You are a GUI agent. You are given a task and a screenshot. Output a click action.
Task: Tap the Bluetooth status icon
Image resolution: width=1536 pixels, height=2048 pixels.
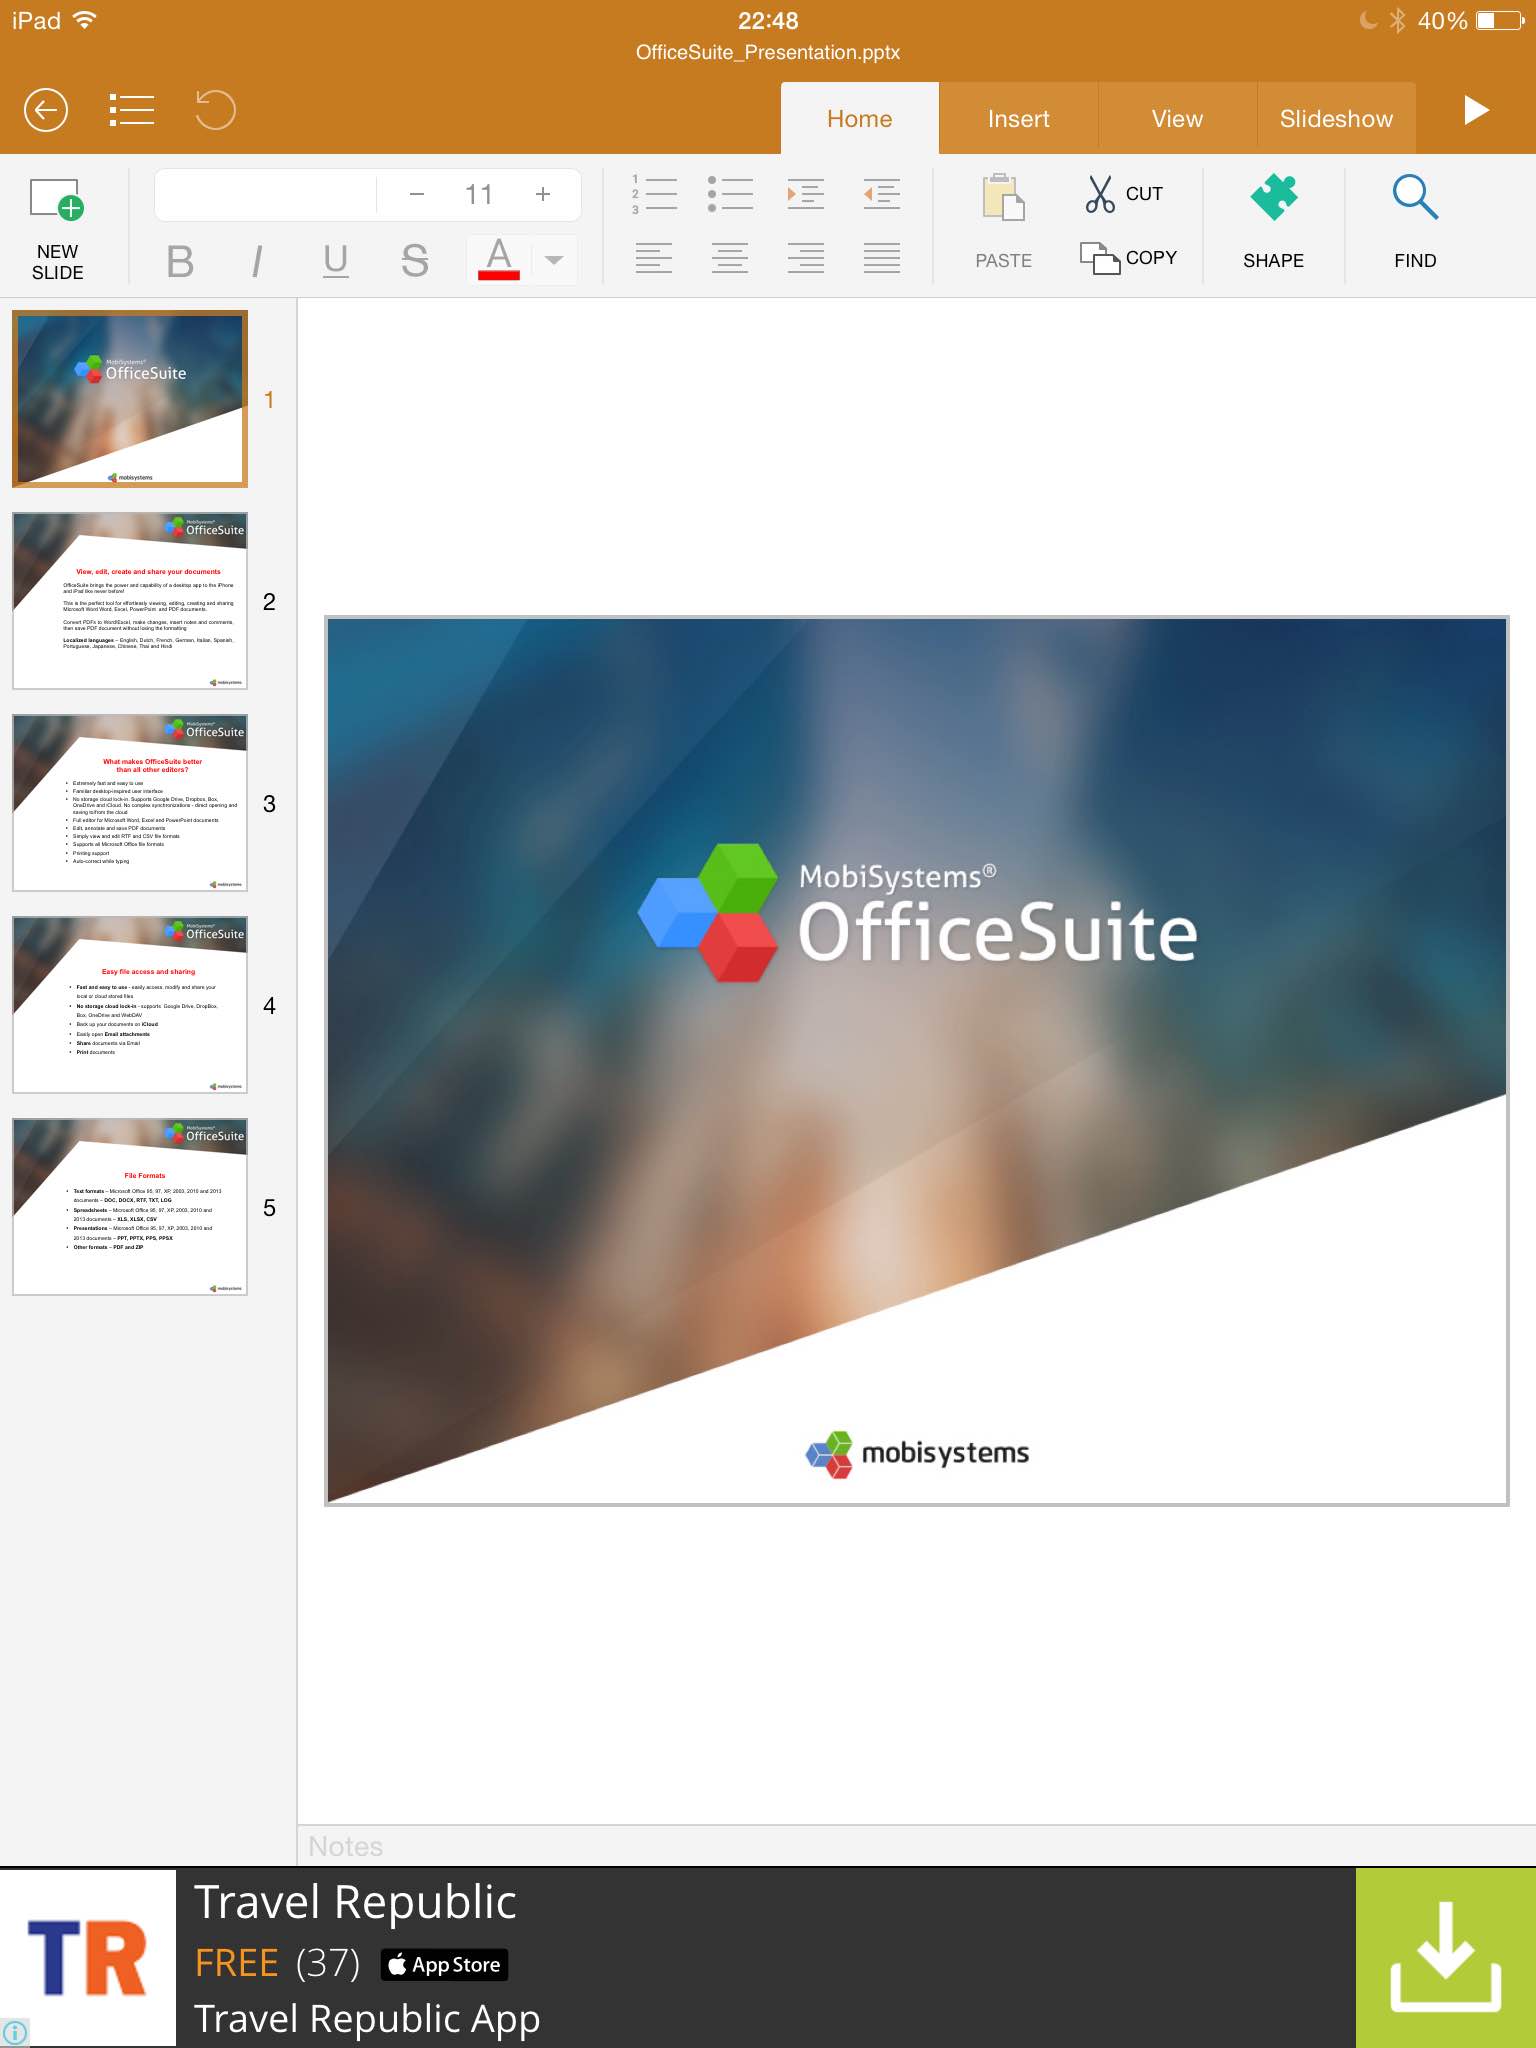click(1397, 20)
